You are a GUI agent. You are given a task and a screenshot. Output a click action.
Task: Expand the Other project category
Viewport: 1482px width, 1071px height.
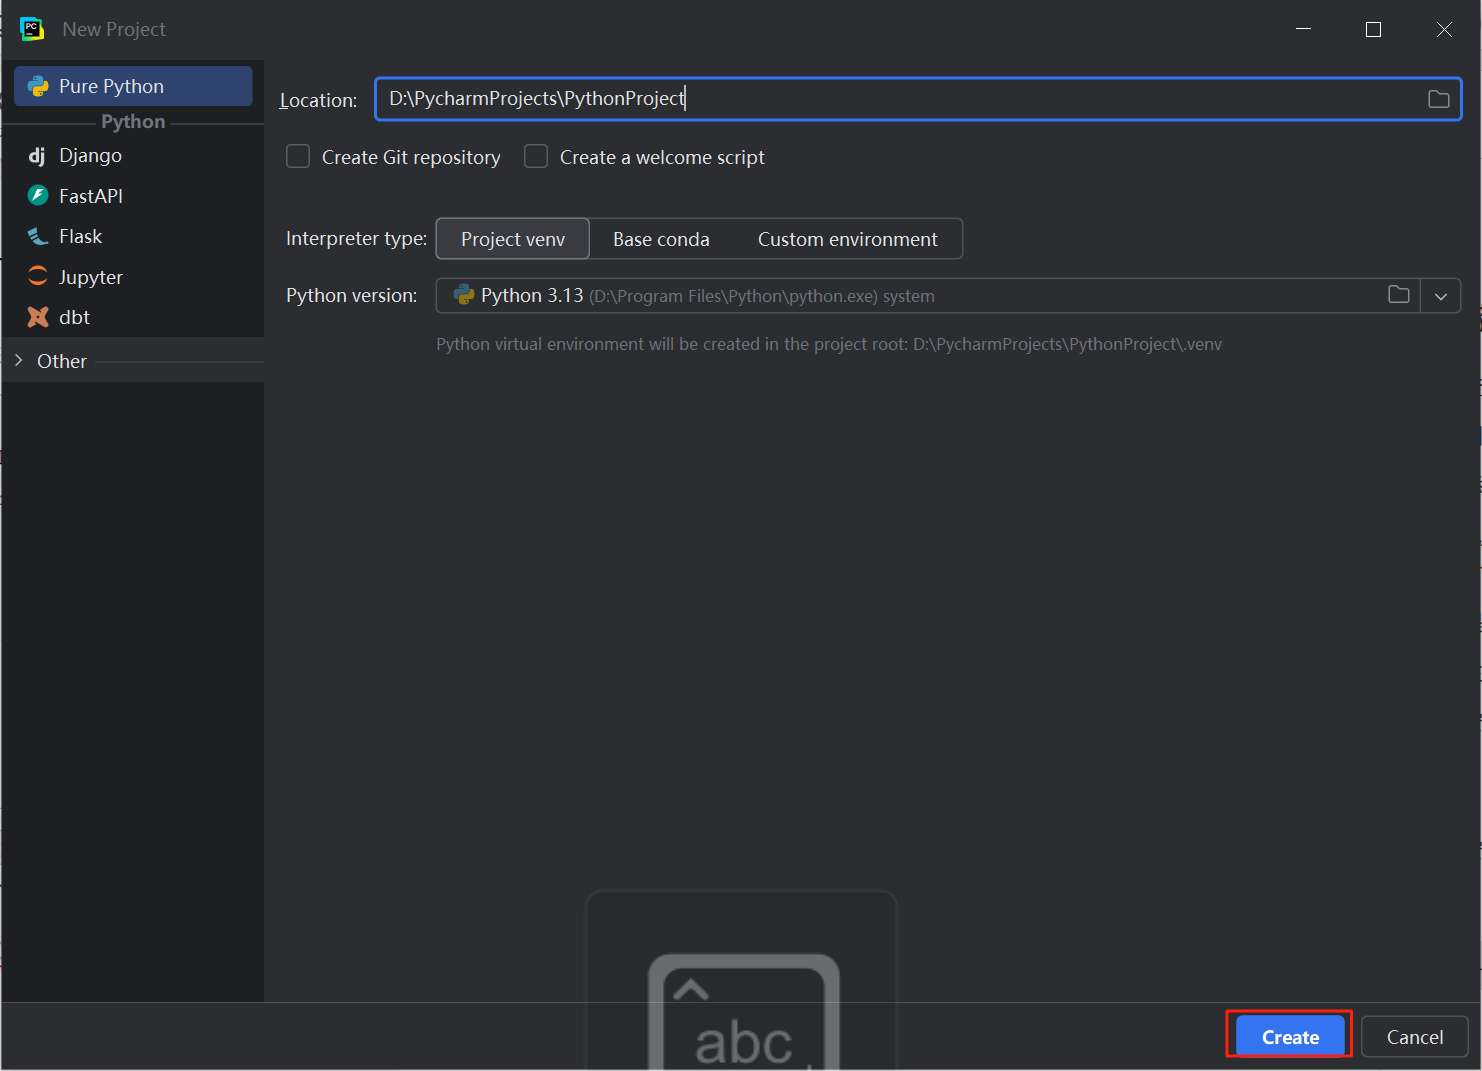point(18,361)
